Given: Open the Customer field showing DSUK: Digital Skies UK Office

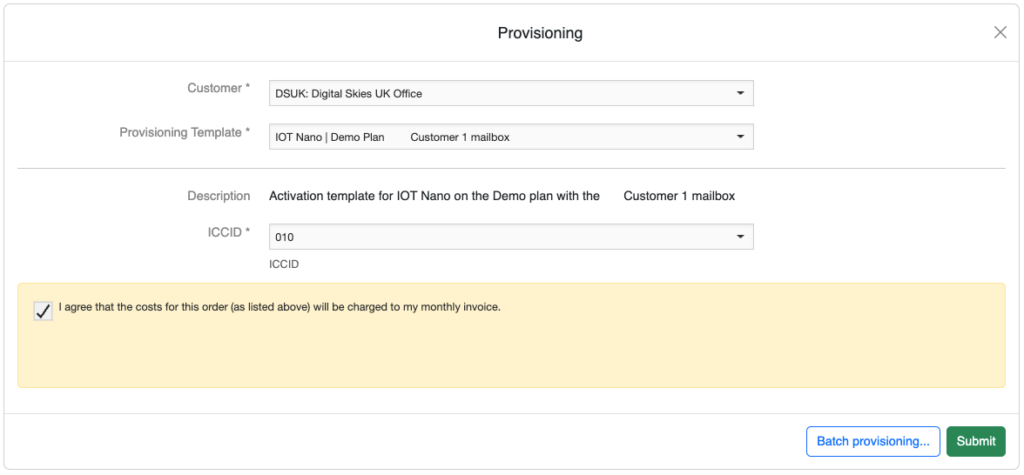Looking at the screenshot, I should [x=500, y=93].
